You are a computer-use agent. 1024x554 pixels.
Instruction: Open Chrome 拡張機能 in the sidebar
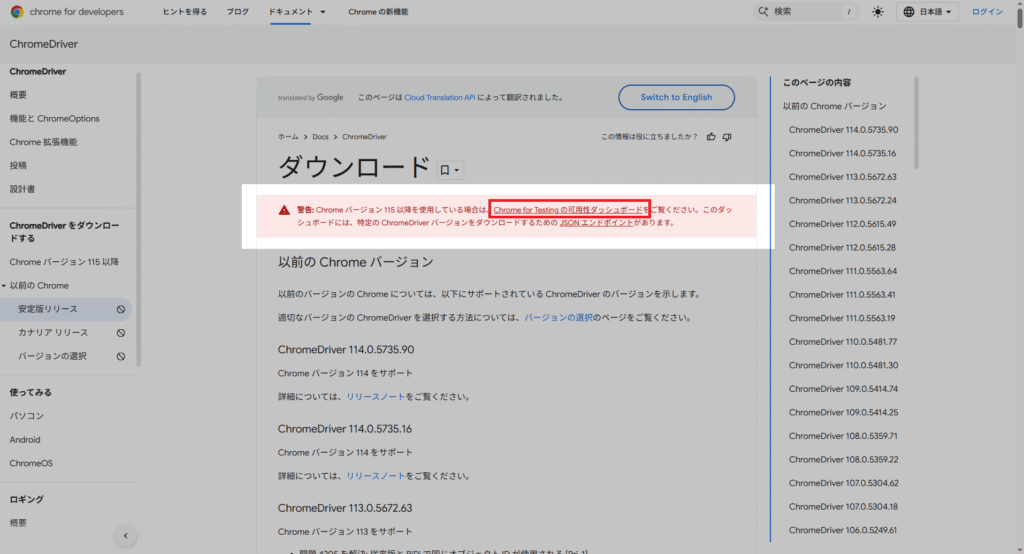[43, 142]
